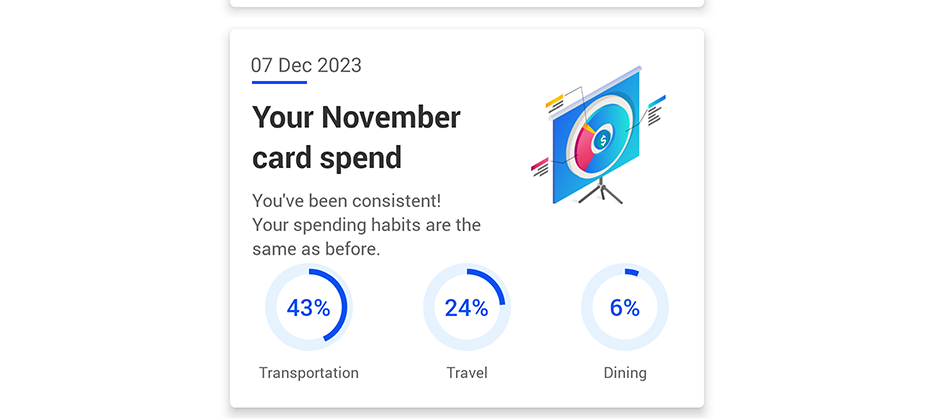The width and height of the screenshot is (930, 420).
Task: Open the "Your November card spend" heading
Action: point(356,138)
